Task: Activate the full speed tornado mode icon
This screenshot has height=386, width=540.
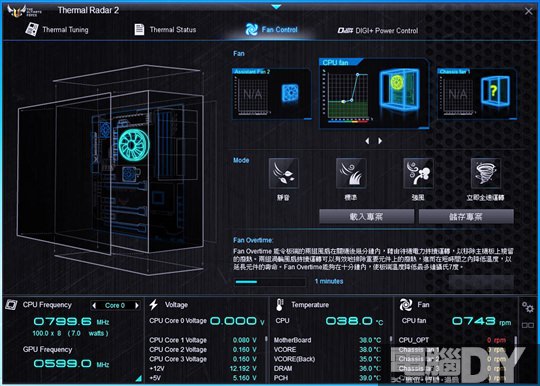Action: click(485, 173)
